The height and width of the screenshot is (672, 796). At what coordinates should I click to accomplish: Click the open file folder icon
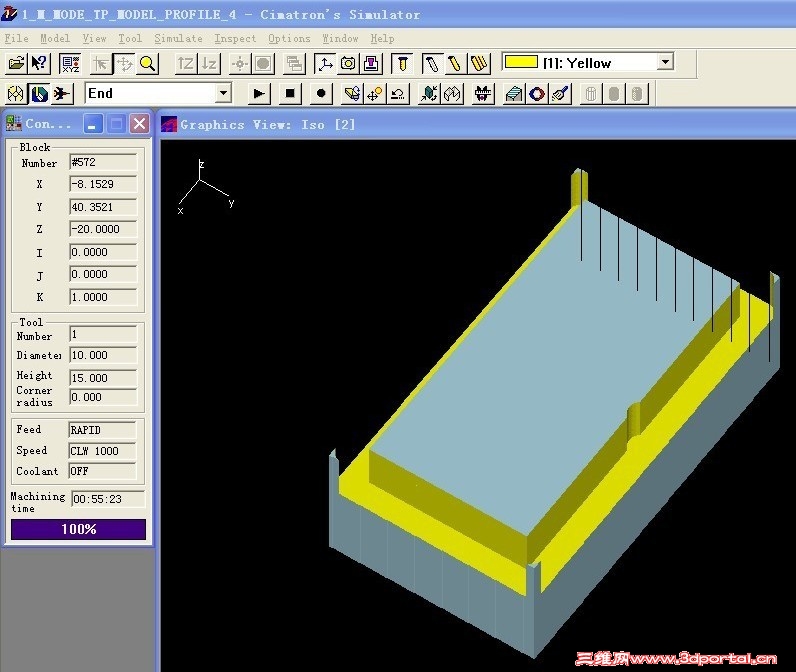(x=16, y=63)
